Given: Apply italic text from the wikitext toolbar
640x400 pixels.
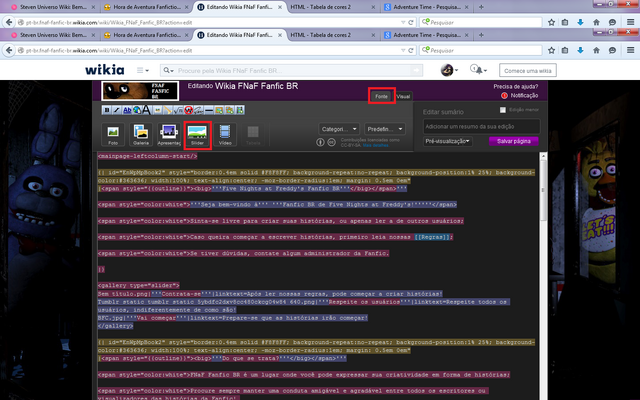Looking at the screenshot, I should (x=117, y=110).
